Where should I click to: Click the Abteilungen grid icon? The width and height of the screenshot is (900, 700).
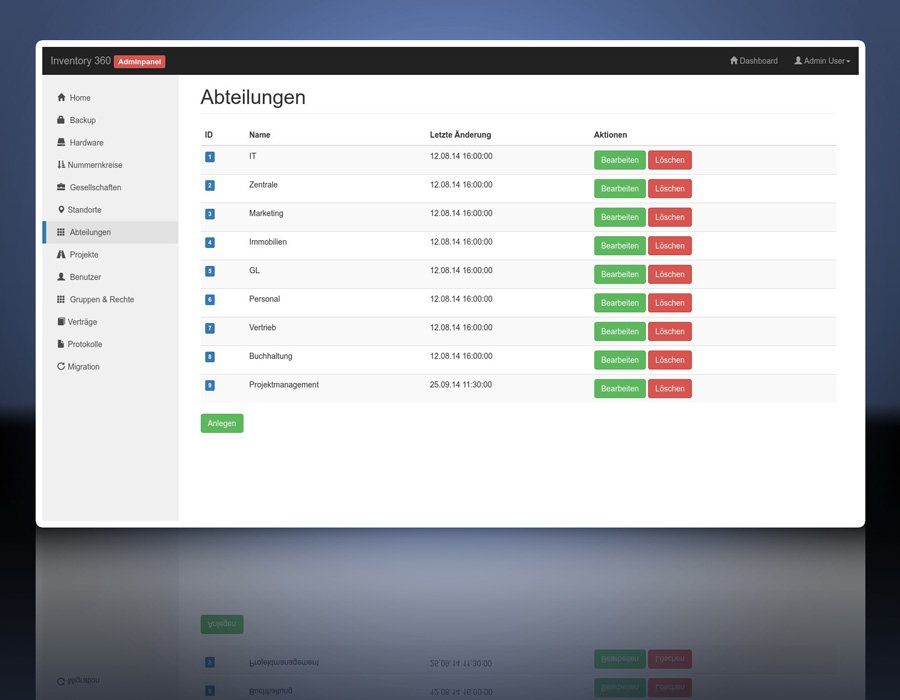pyautogui.click(x=61, y=232)
